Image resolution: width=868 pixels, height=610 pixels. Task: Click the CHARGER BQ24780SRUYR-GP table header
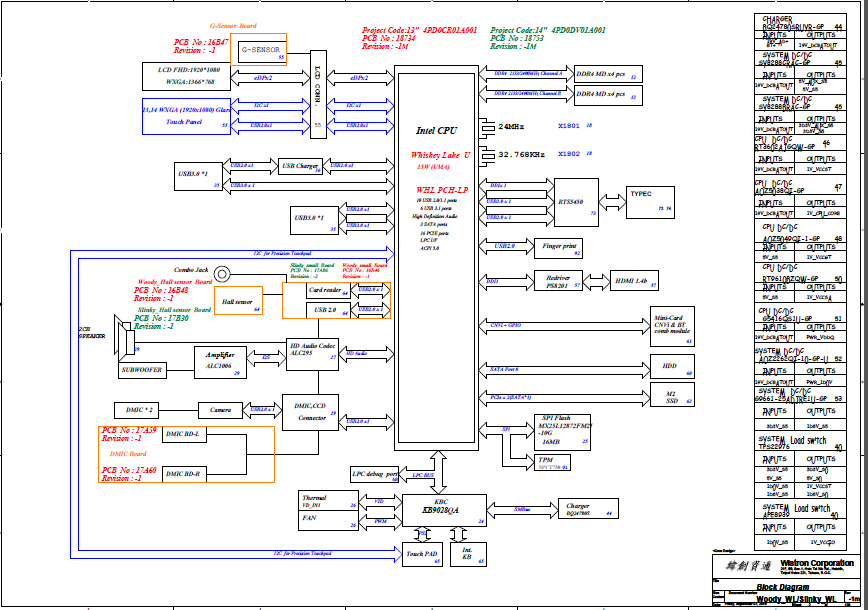[800, 22]
